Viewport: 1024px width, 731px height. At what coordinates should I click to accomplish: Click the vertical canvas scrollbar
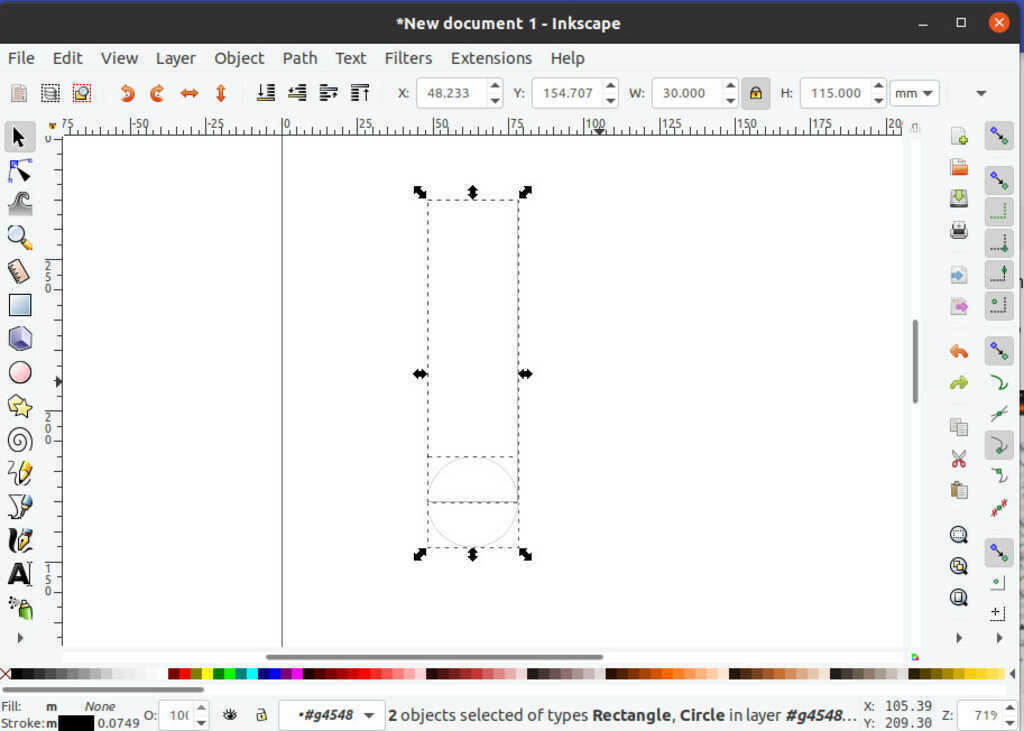[916, 361]
